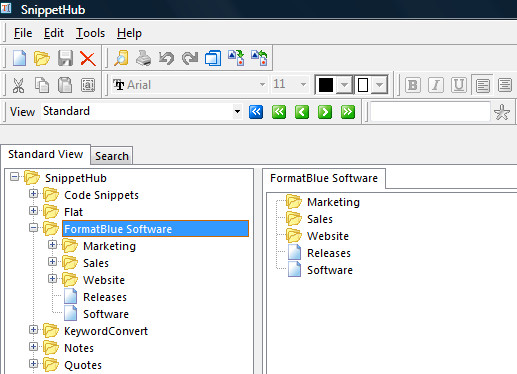517x374 pixels.
Task: Click the last toolbar icon with curved arrow
Action: click(259, 58)
